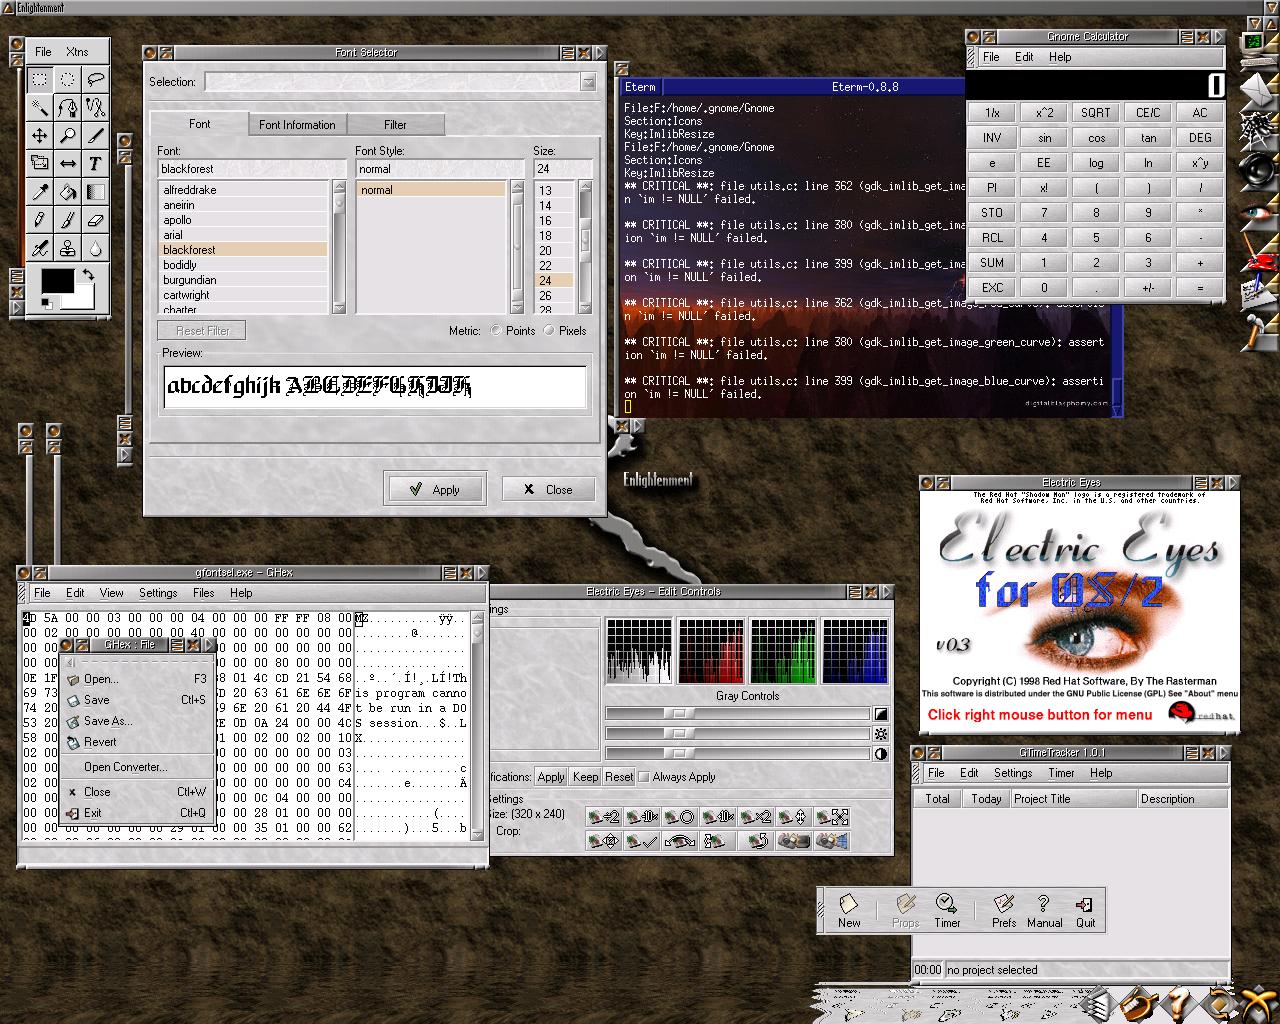Select the Fuzzy Select magic wand tool
This screenshot has width=1280, height=1024.
tap(39, 107)
